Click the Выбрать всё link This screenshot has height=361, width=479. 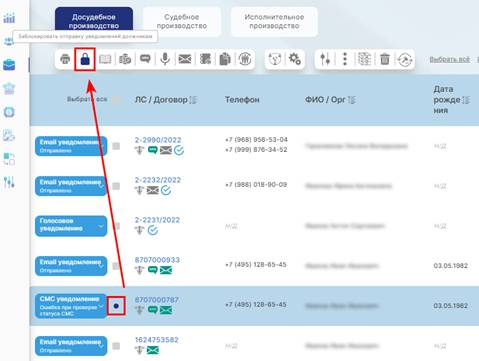click(x=449, y=60)
